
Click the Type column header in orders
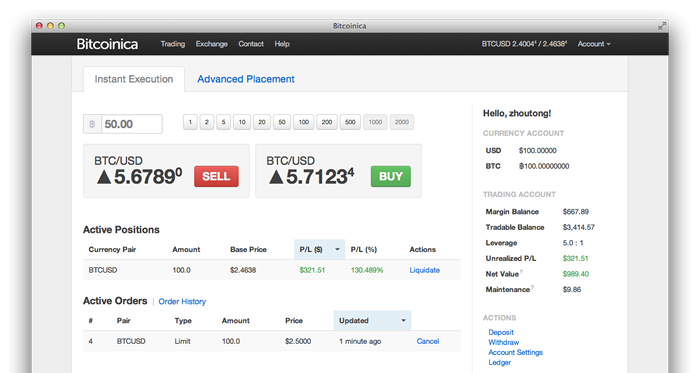click(x=183, y=320)
